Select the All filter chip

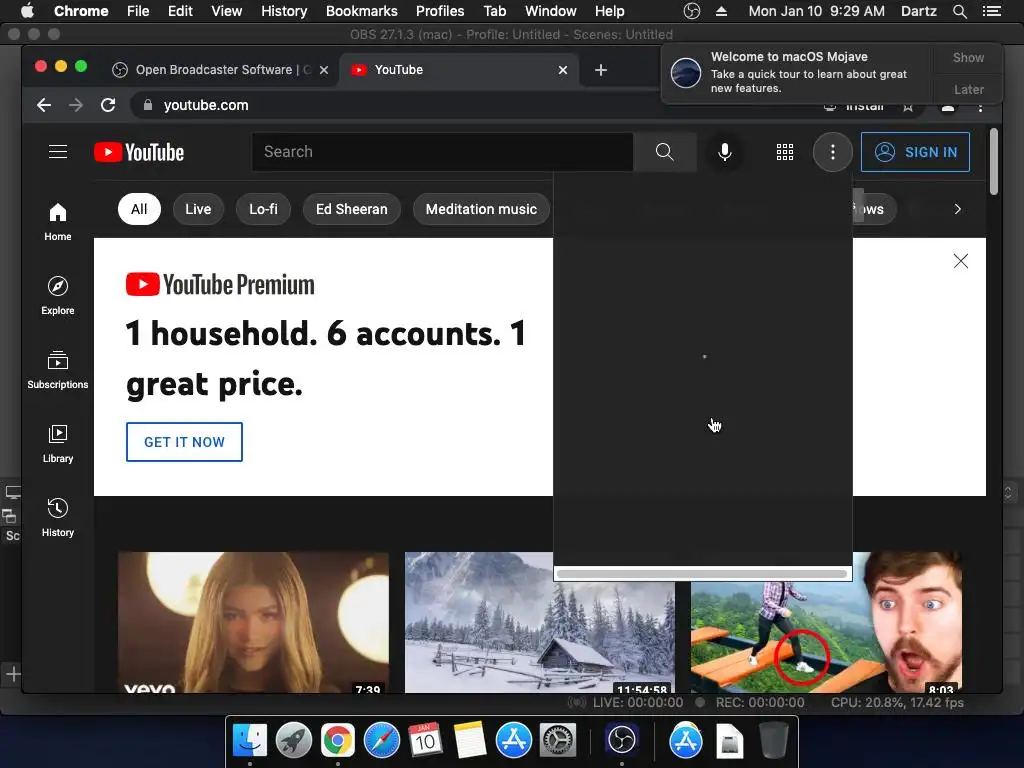click(x=139, y=209)
